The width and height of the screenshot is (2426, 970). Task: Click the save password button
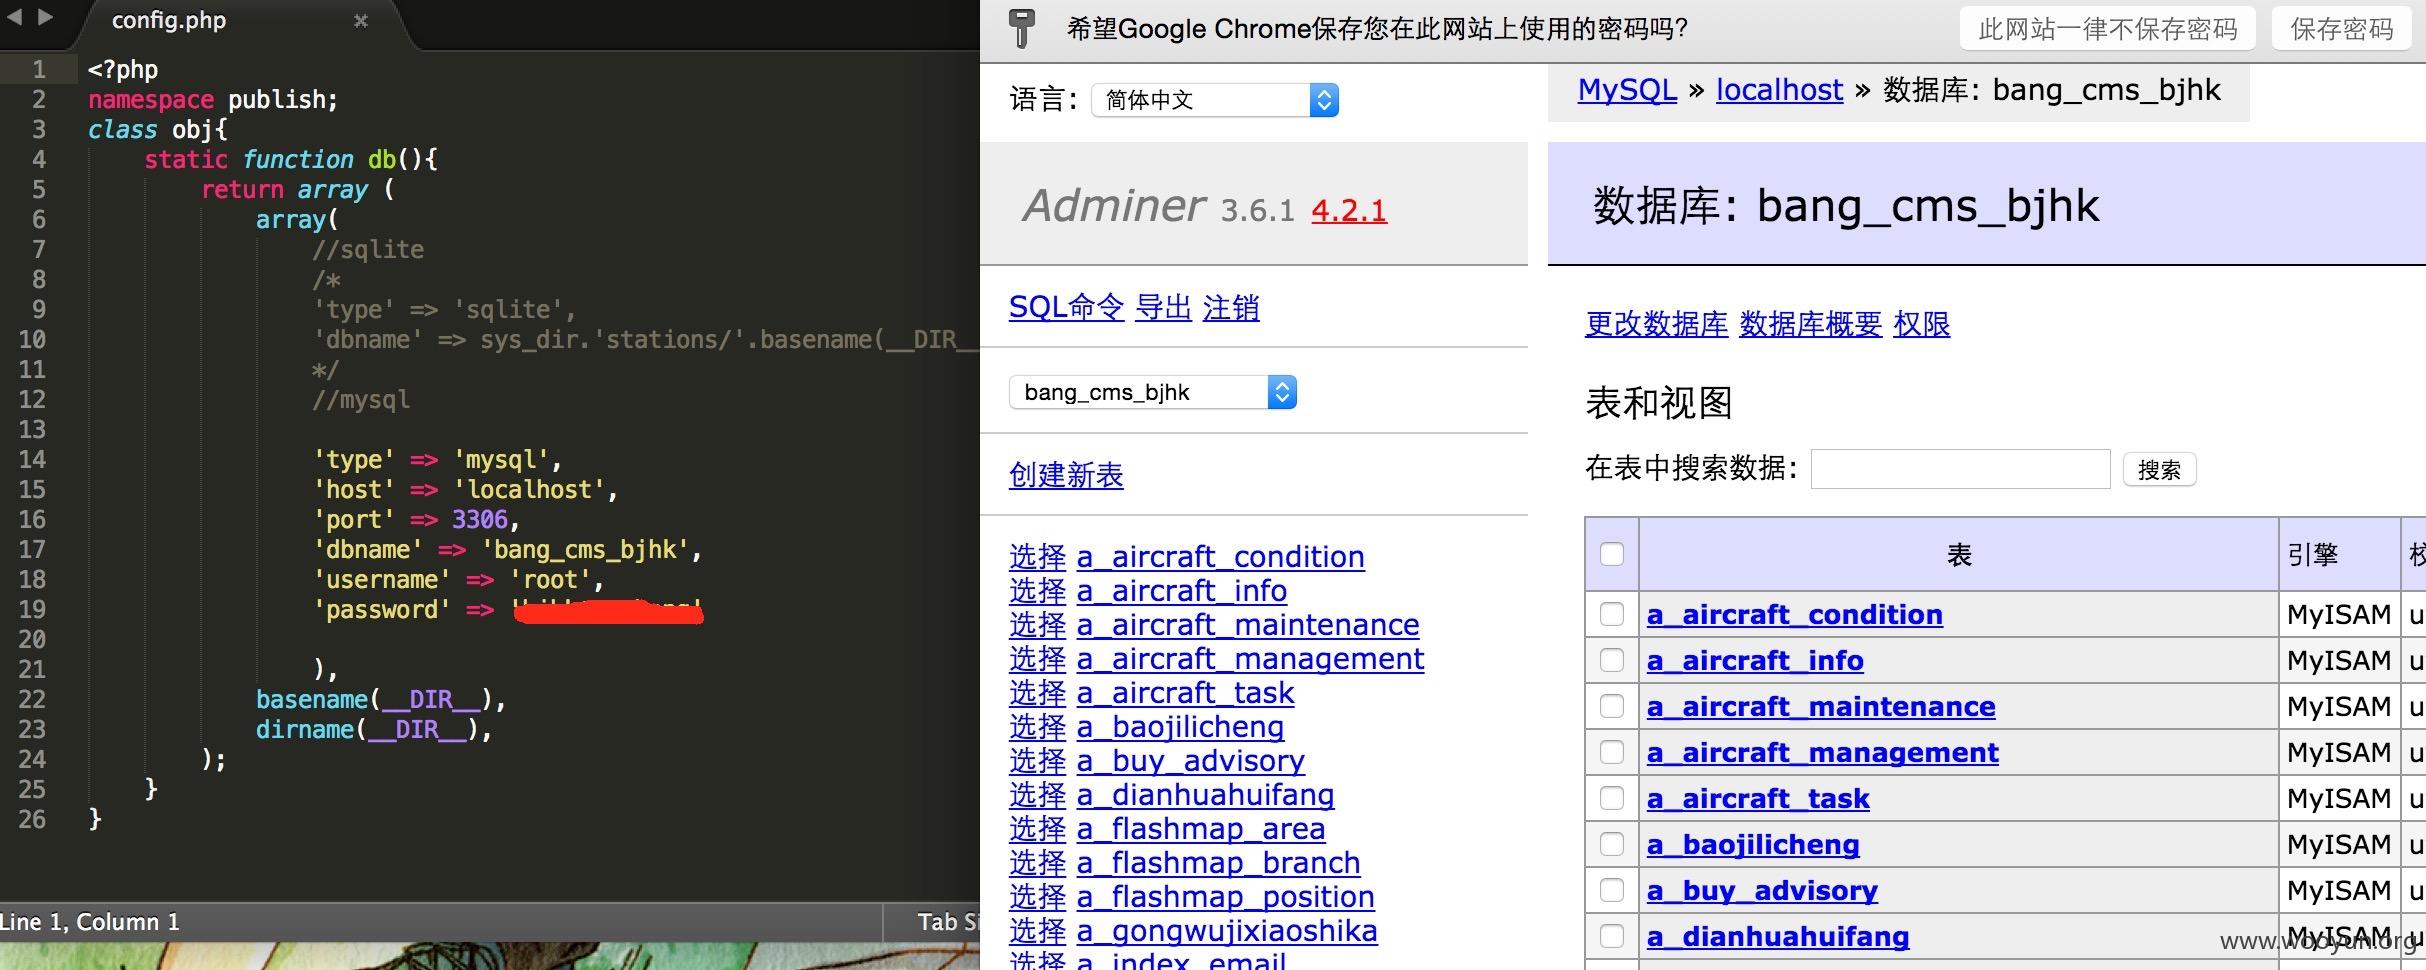(x=2342, y=29)
